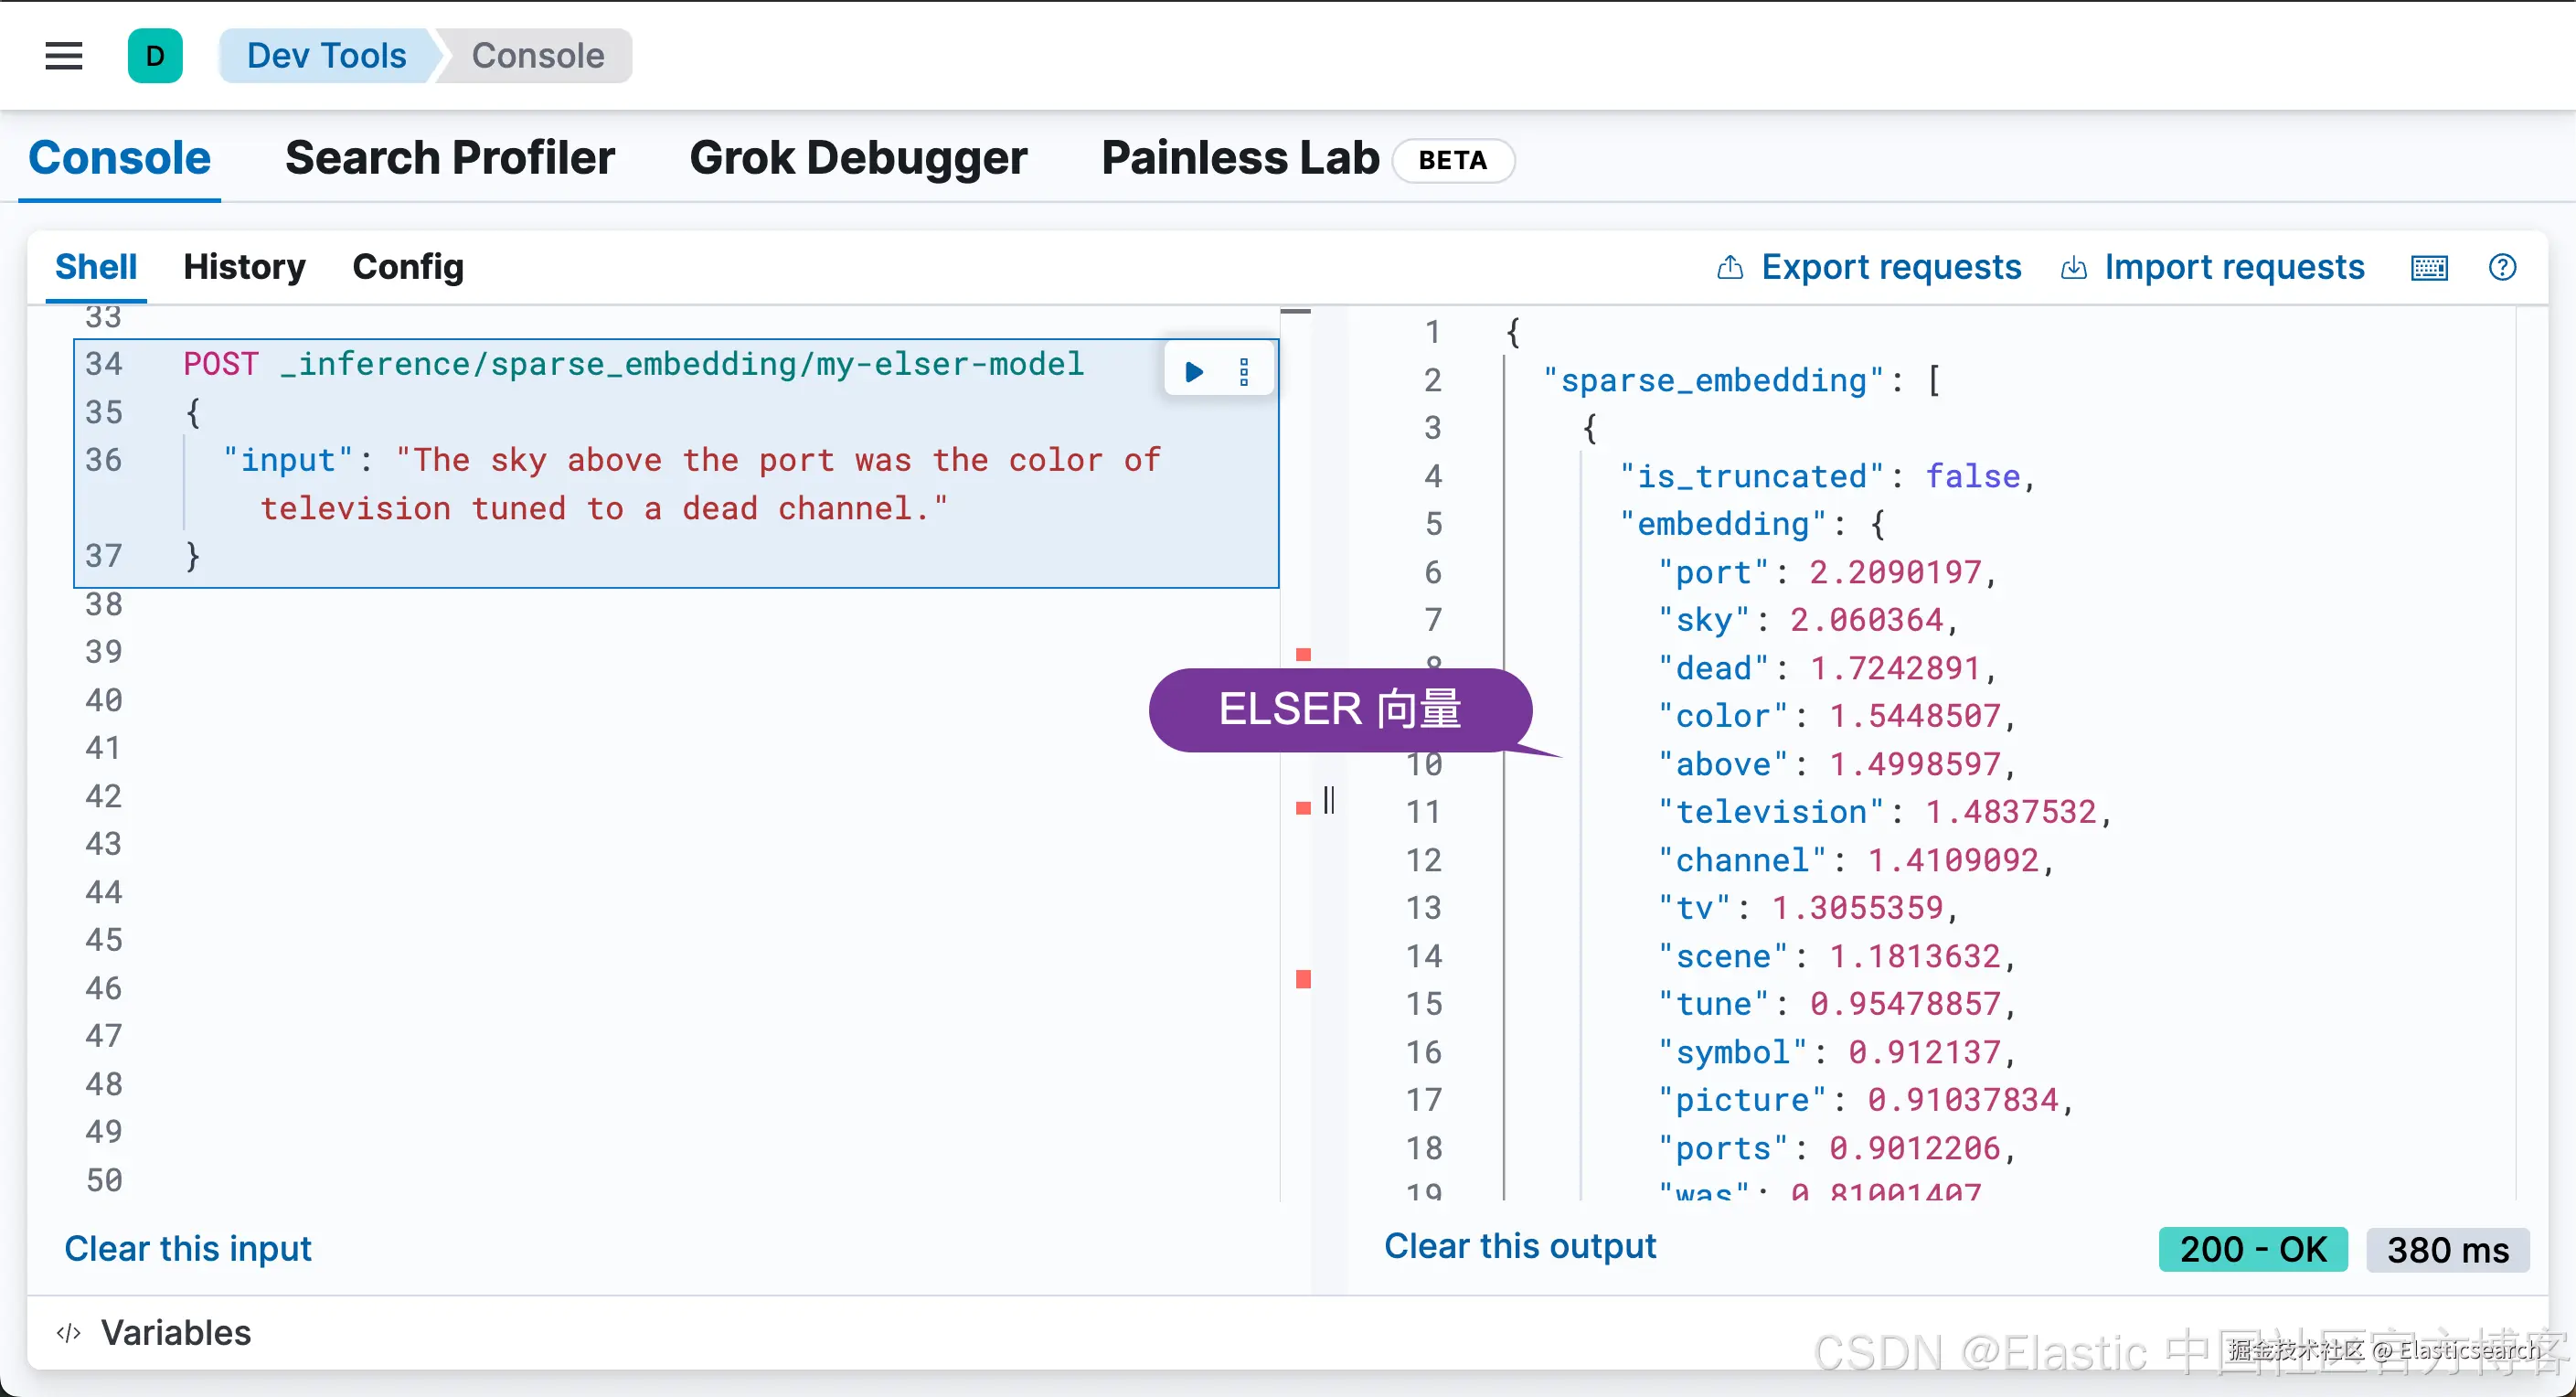Click the green D space avatar

155,56
